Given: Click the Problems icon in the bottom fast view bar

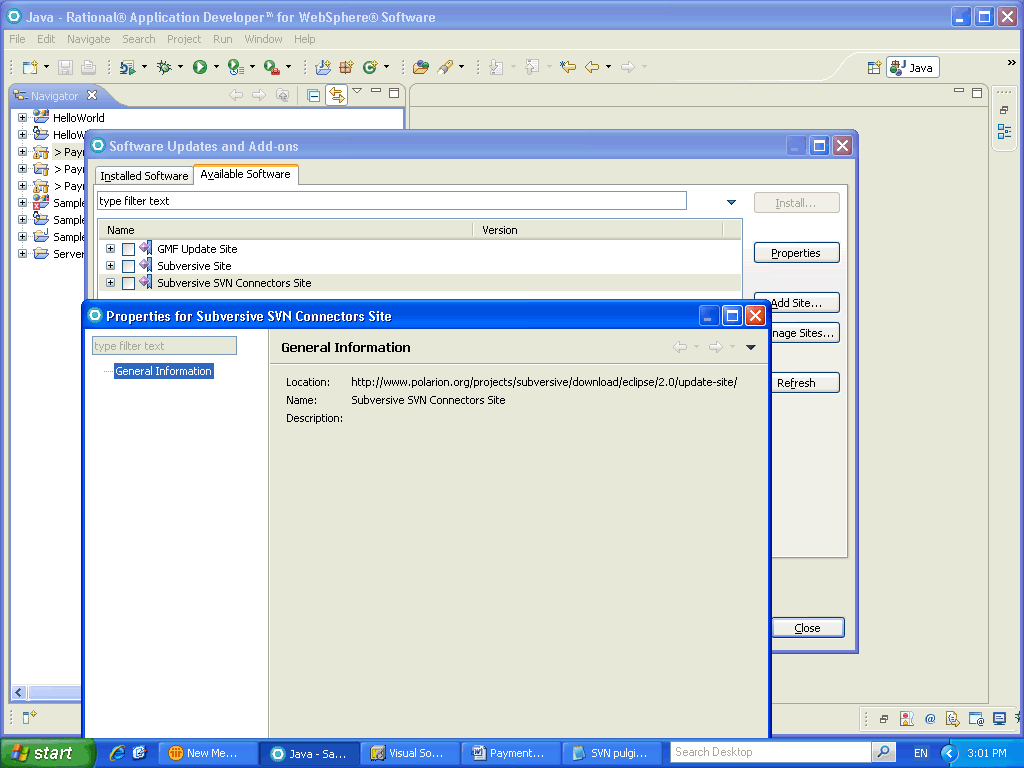Looking at the screenshot, I should click(x=906, y=719).
